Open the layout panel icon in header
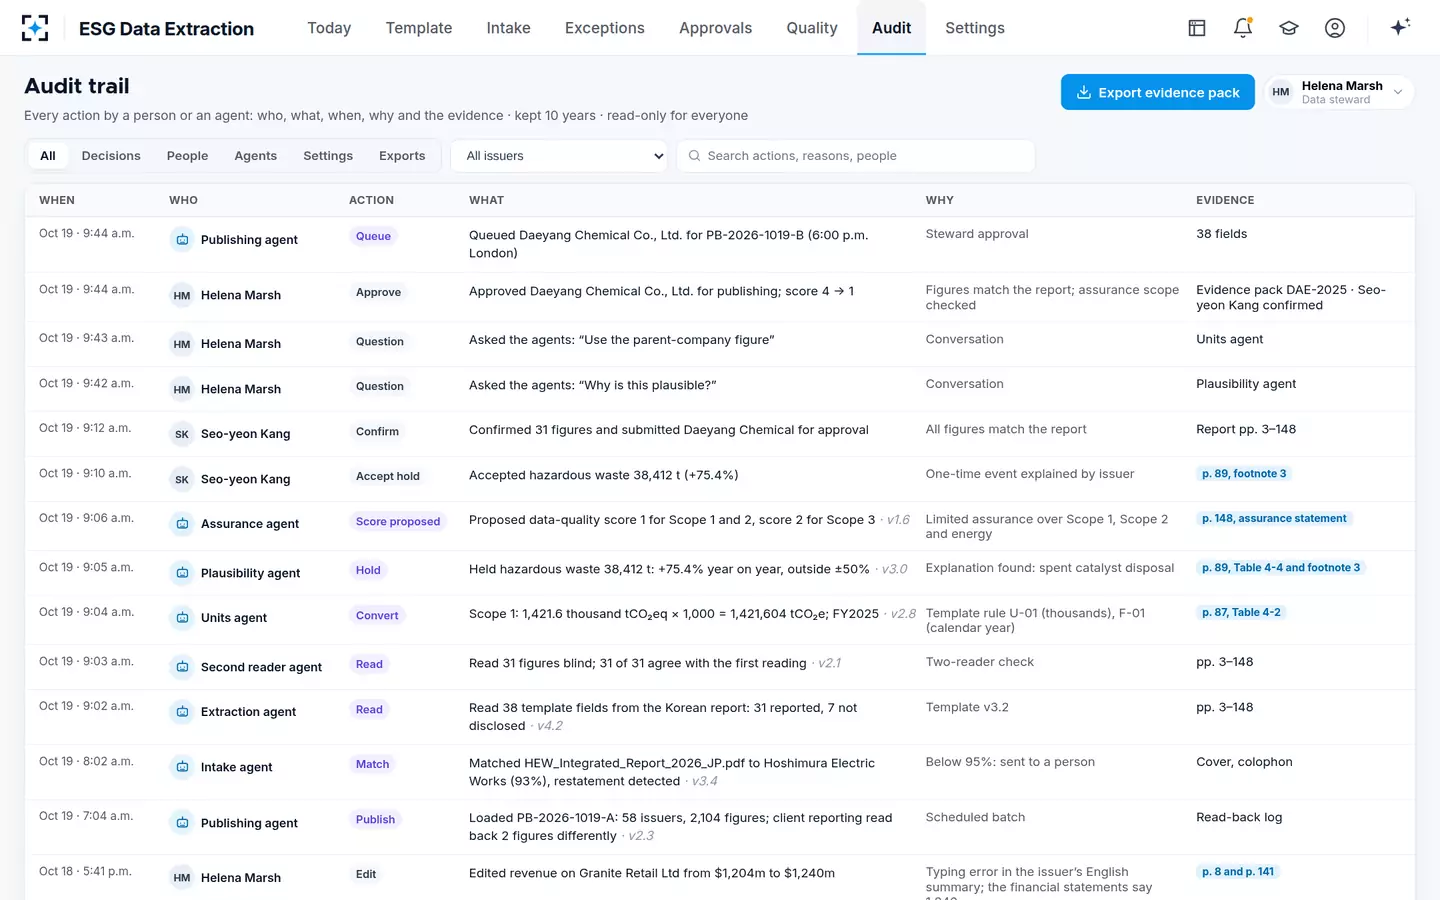The width and height of the screenshot is (1440, 900). click(x=1197, y=28)
